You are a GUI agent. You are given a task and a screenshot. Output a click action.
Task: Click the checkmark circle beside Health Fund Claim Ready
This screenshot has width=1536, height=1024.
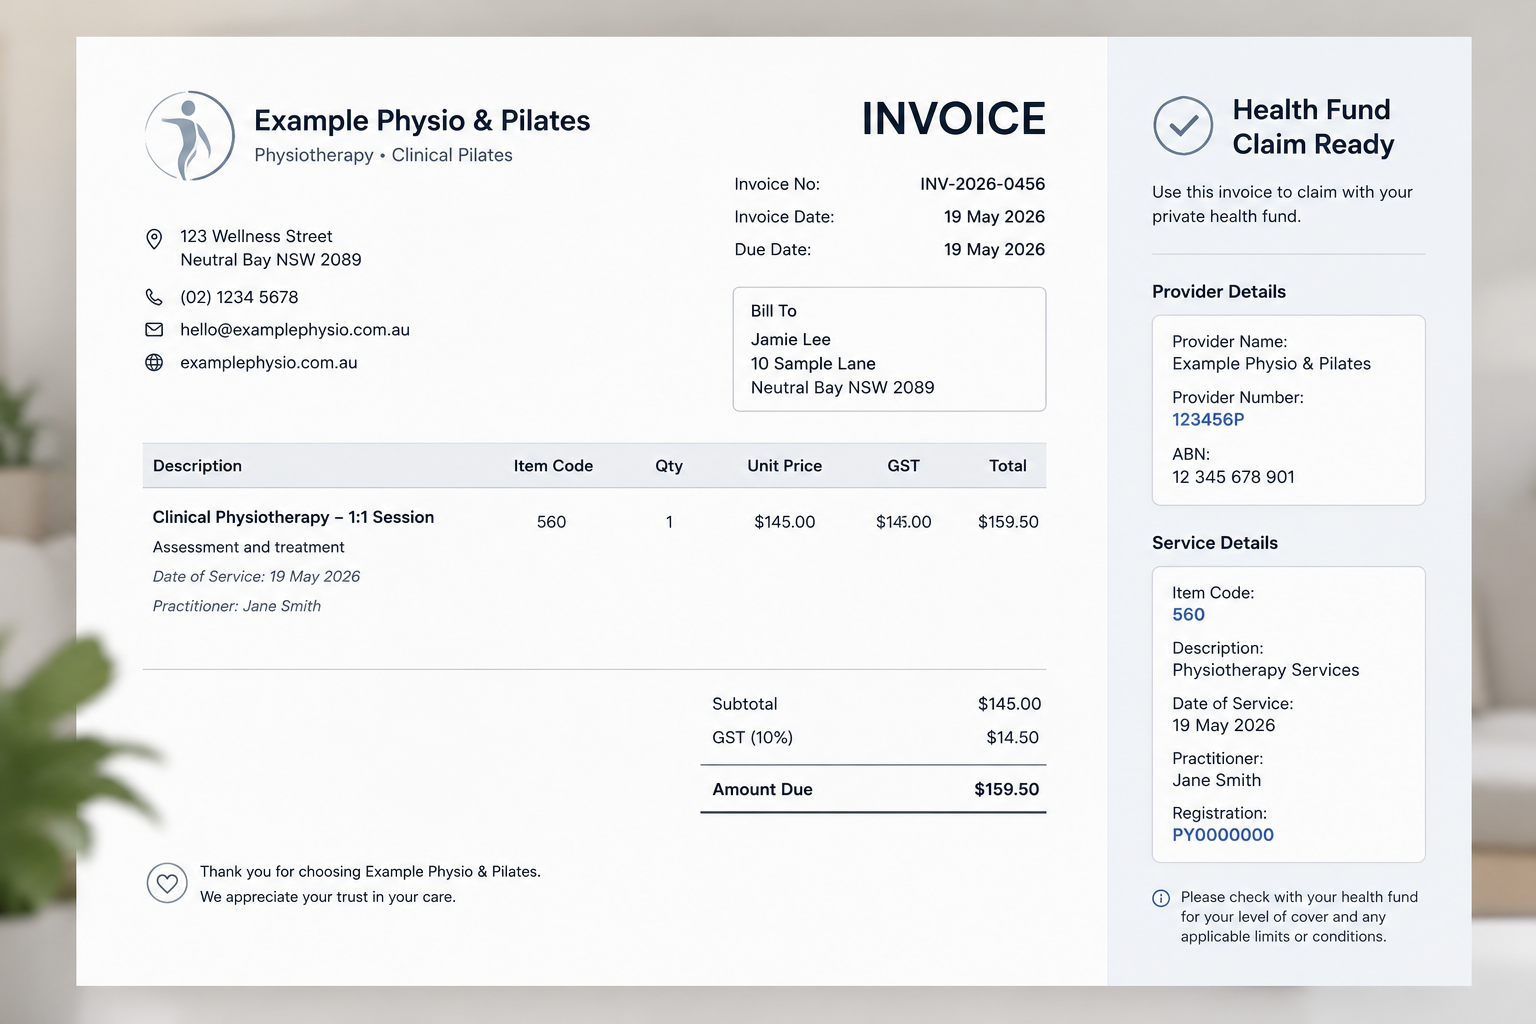pos(1183,126)
